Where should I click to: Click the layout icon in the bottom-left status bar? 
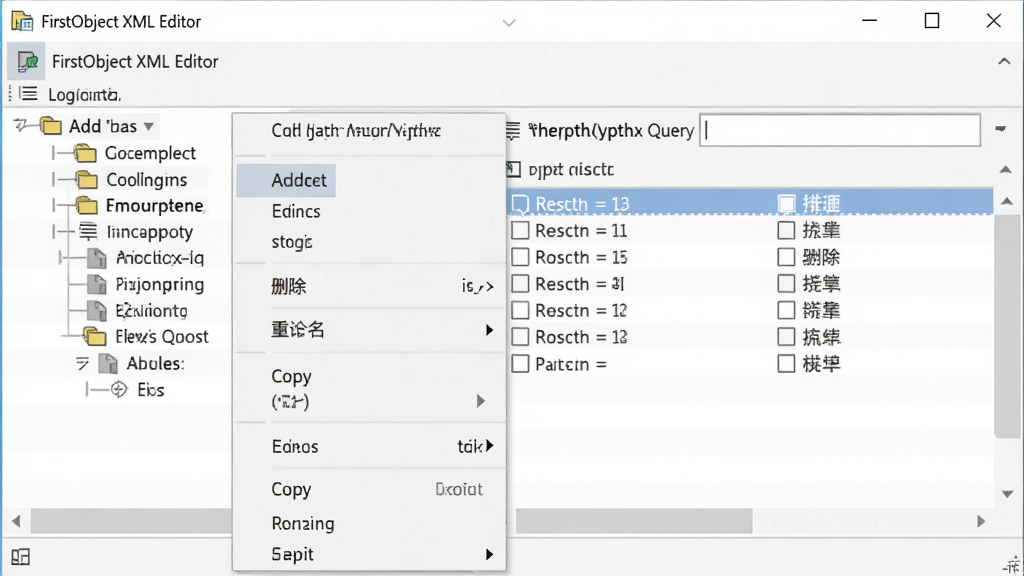coord(20,557)
